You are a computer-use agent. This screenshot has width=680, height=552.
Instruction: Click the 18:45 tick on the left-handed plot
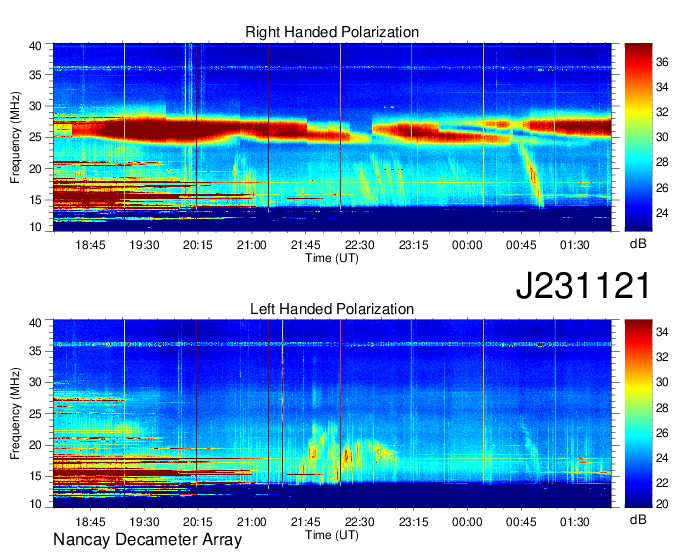(x=90, y=522)
